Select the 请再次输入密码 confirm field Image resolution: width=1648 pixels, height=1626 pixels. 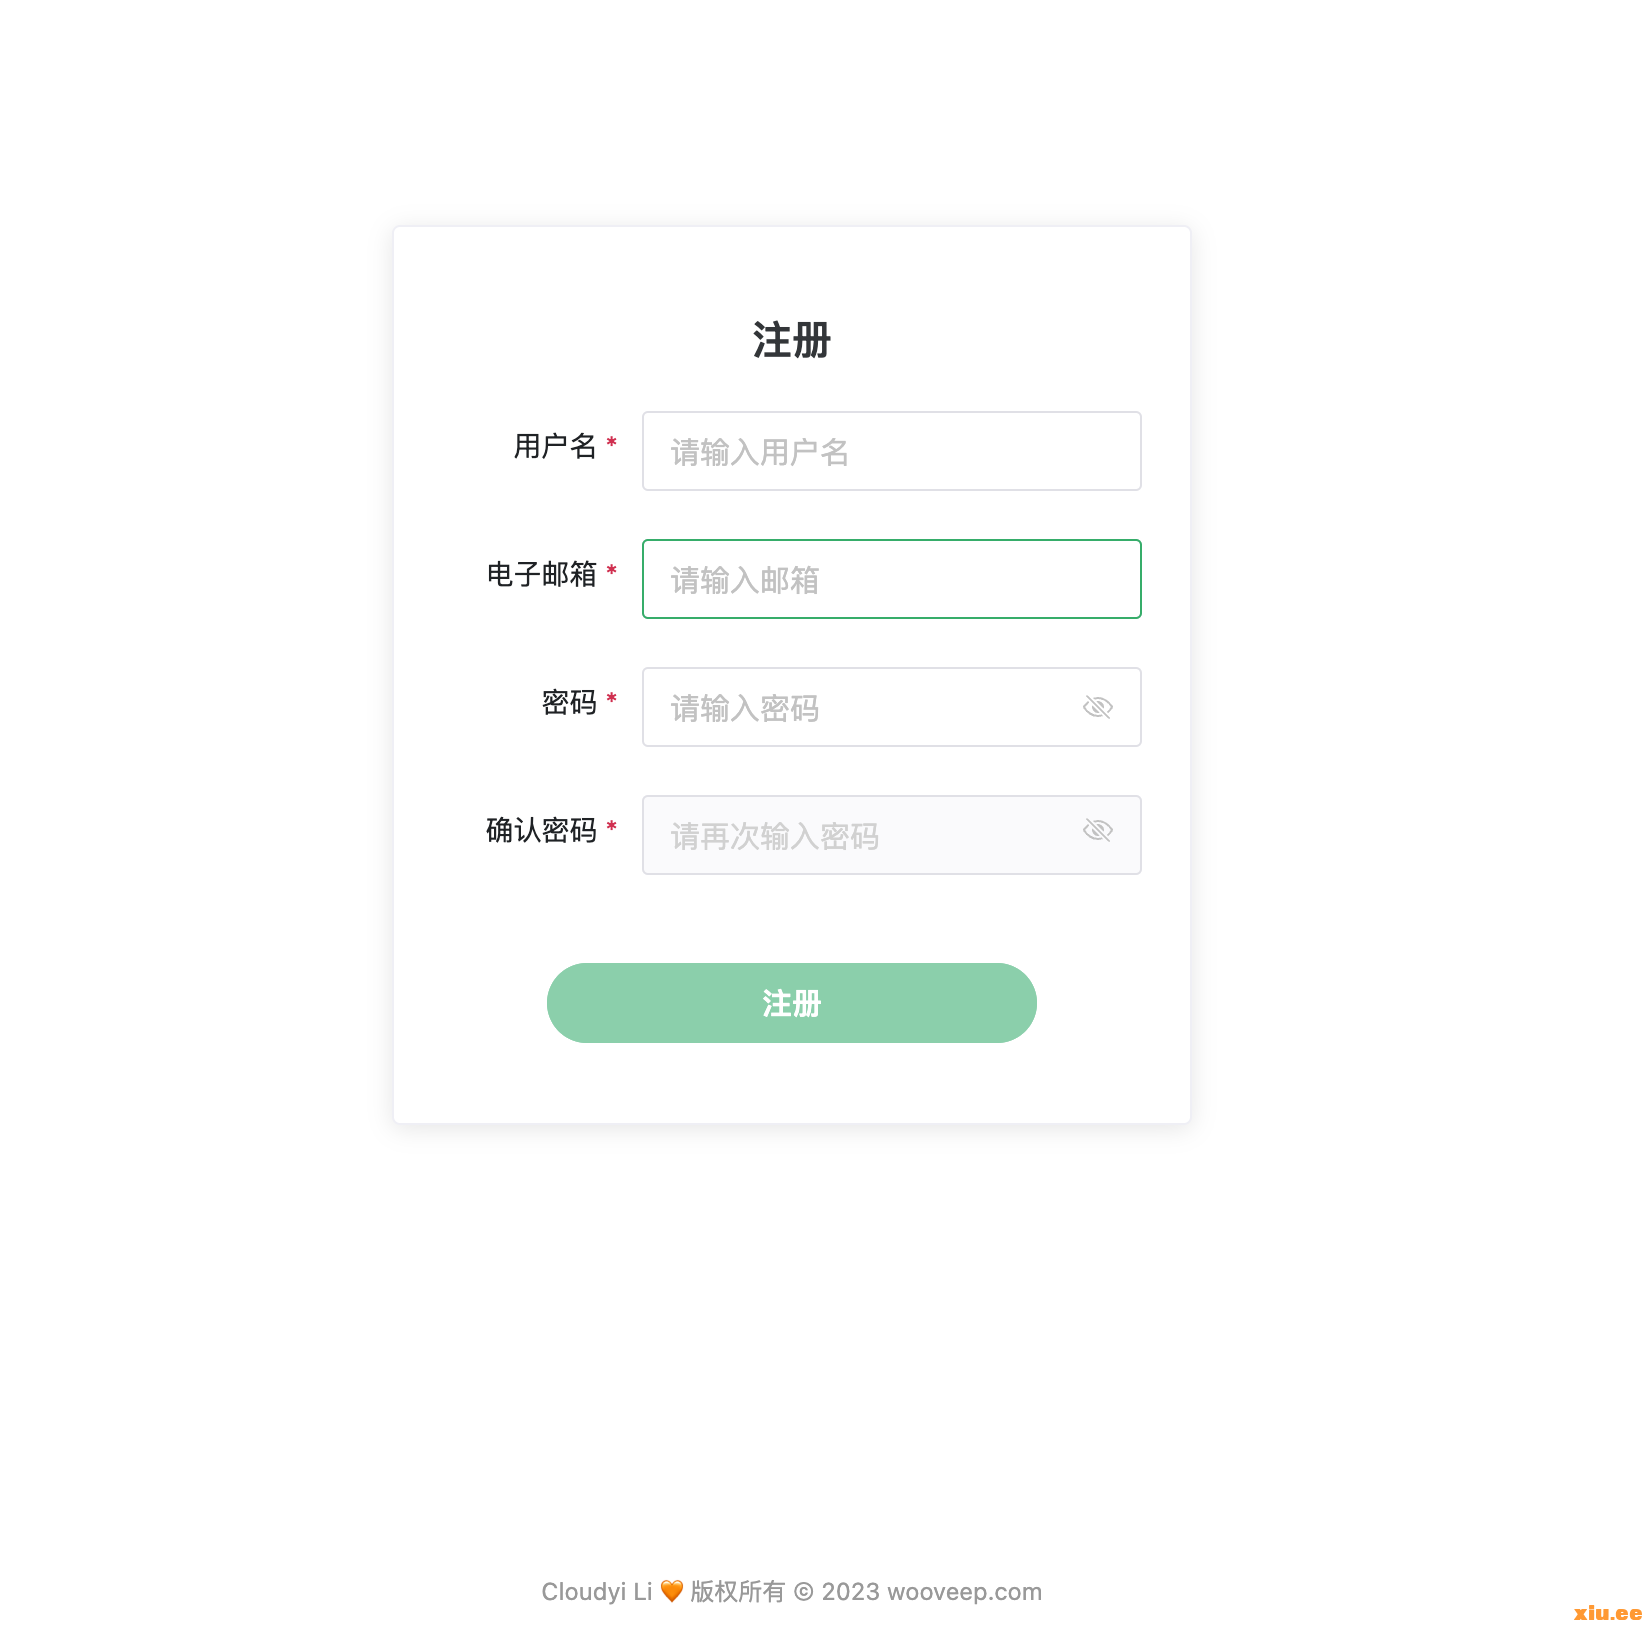click(x=860, y=835)
